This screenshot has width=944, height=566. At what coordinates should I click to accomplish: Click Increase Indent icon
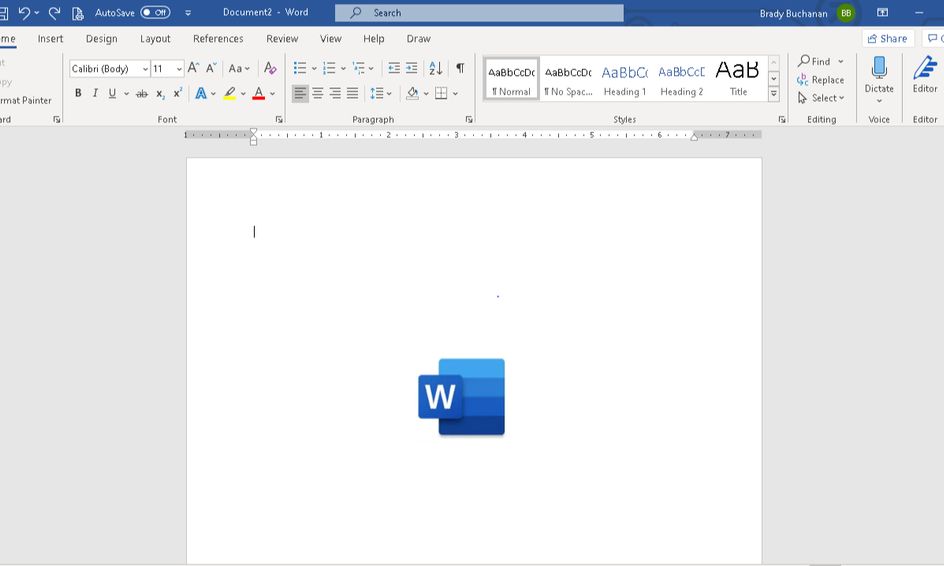[x=412, y=68]
